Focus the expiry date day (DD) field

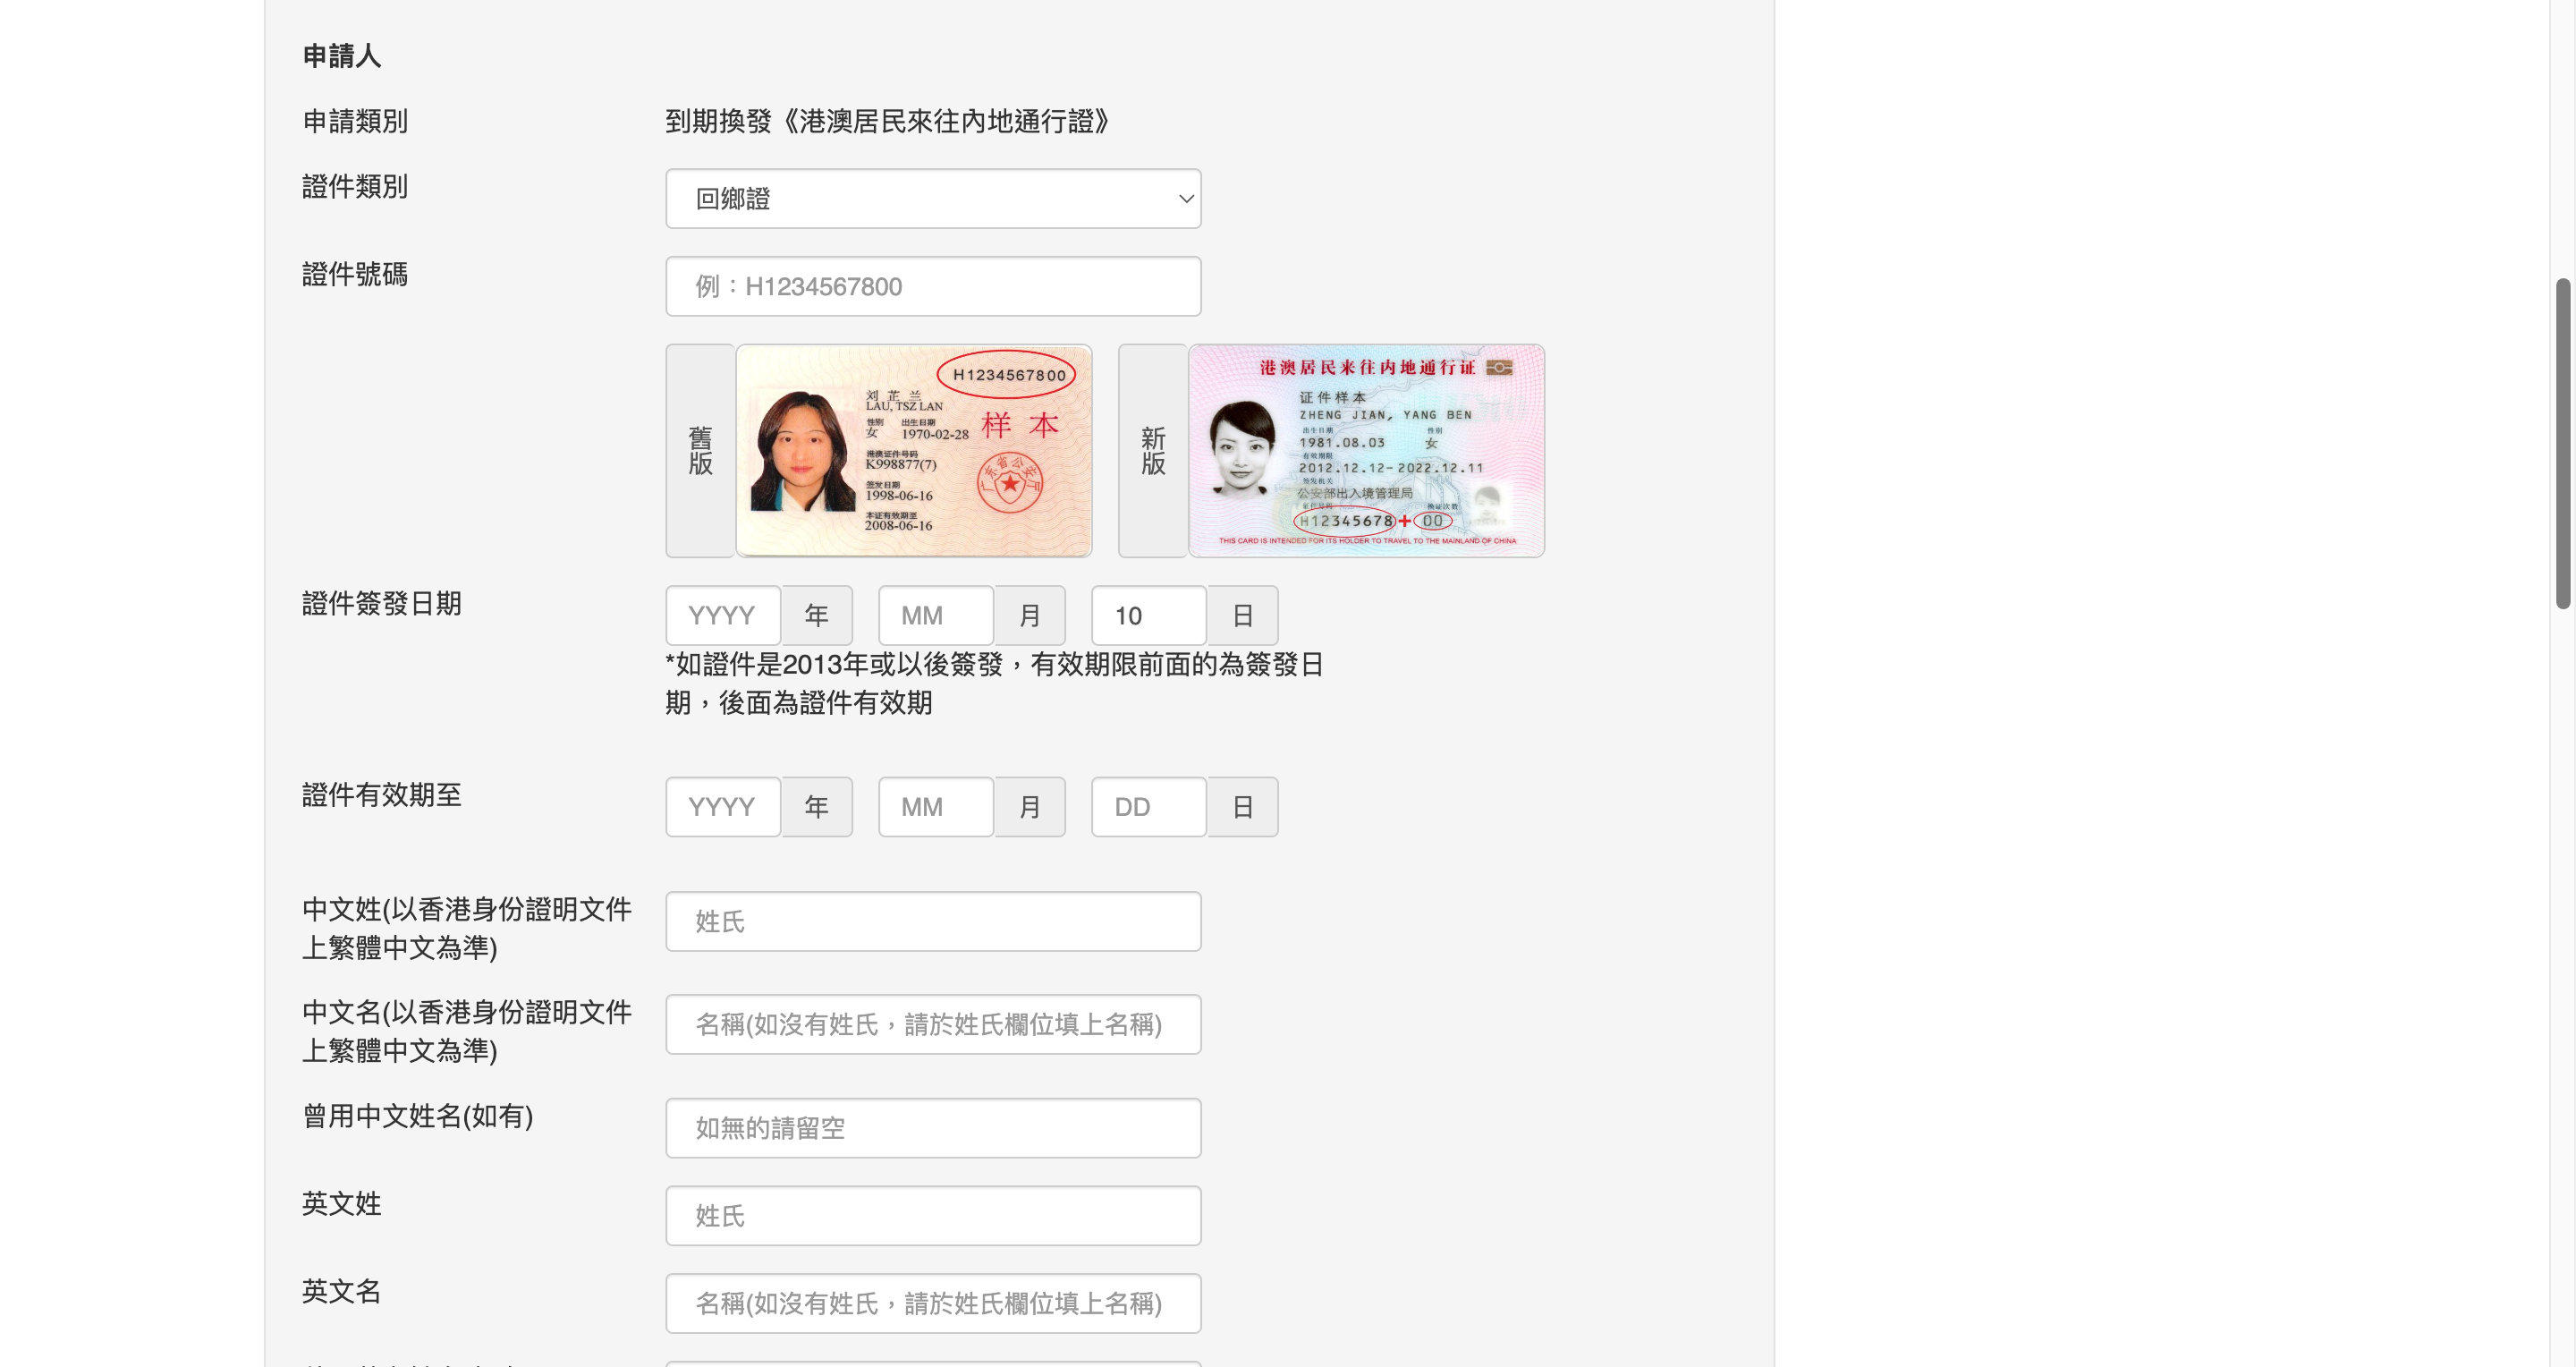1148,806
